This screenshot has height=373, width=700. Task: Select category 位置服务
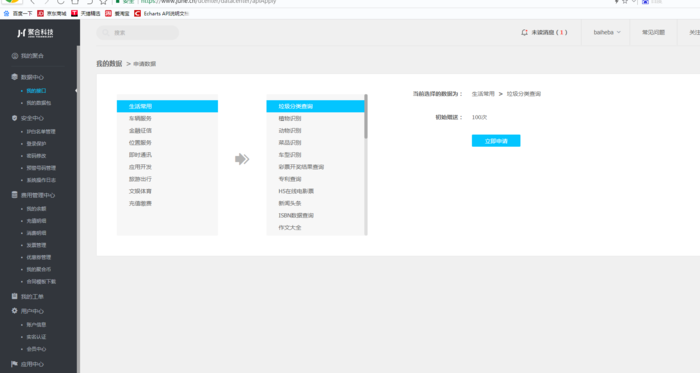pos(167,142)
